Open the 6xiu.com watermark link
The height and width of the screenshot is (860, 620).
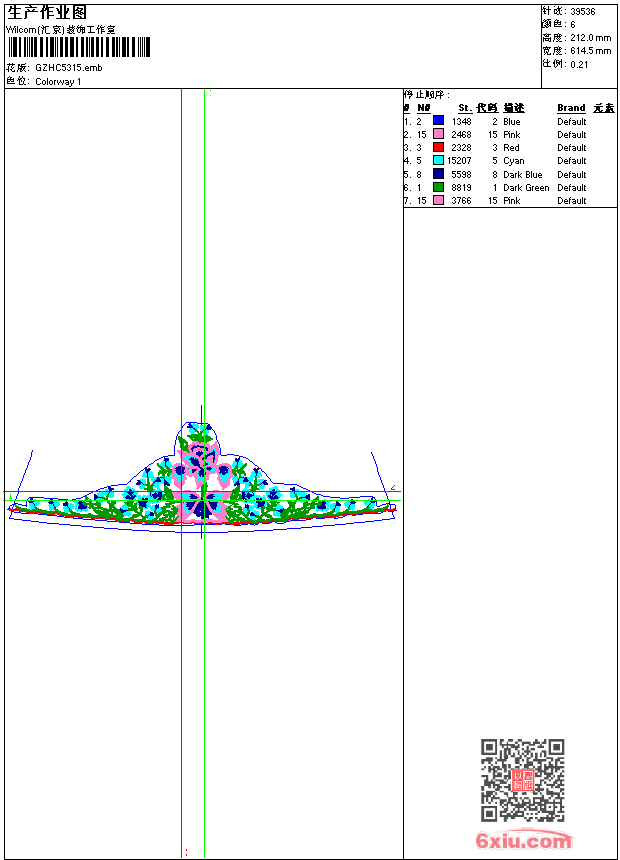[523, 841]
